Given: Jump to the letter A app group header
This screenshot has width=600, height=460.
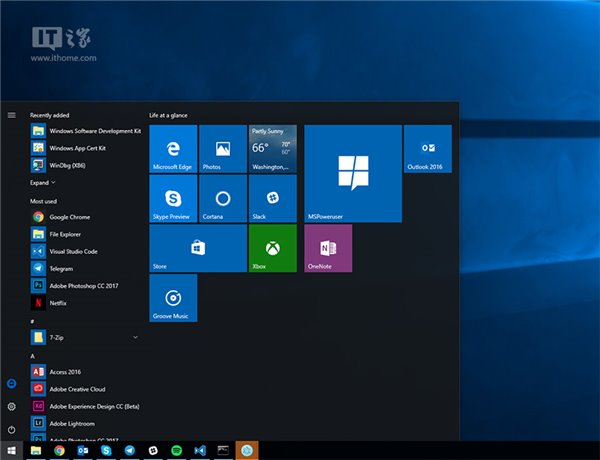Looking at the screenshot, I should click(x=33, y=356).
